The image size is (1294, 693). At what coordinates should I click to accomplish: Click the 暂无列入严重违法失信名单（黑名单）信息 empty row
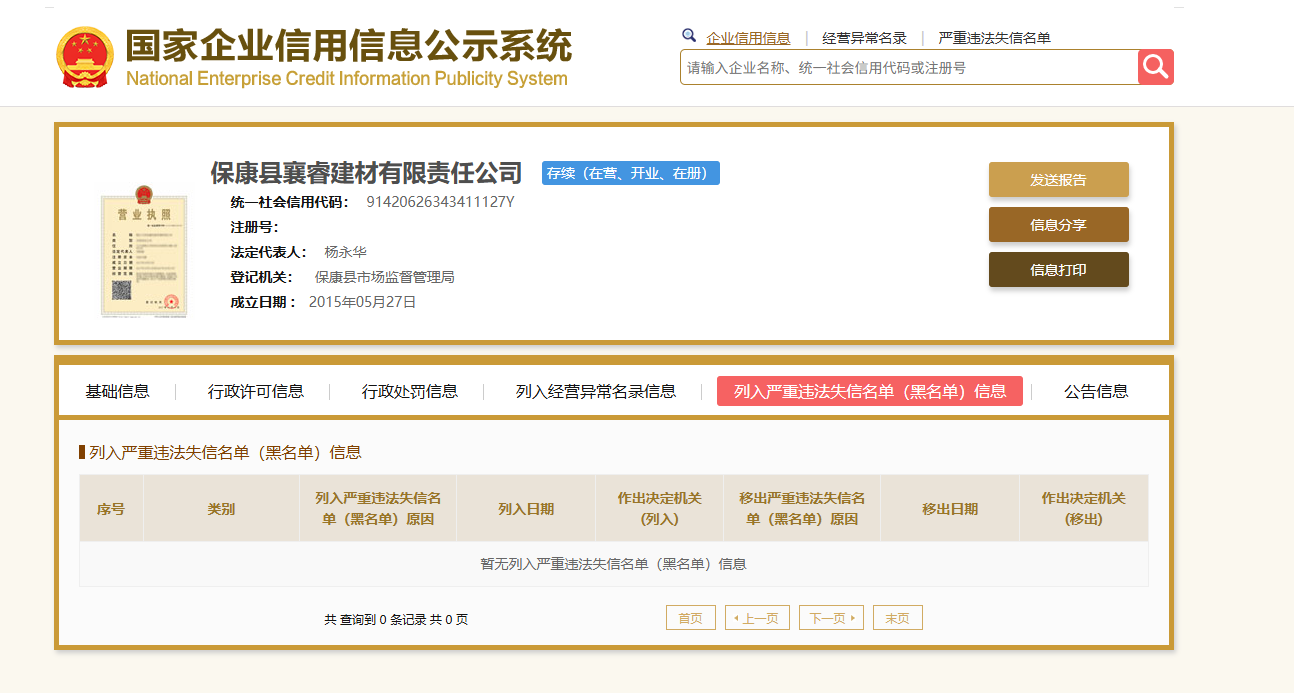click(x=614, y=564)
